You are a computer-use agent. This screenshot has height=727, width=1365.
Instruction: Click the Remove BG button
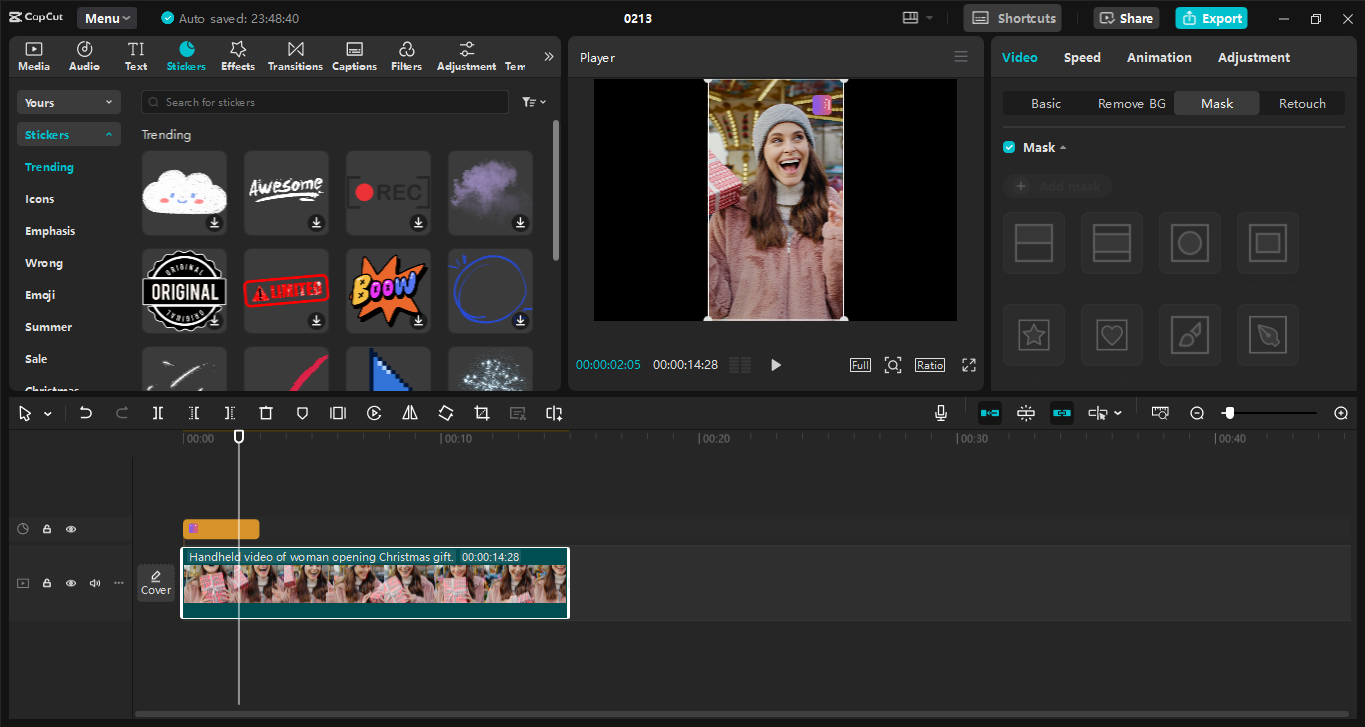coord(1130,102)
